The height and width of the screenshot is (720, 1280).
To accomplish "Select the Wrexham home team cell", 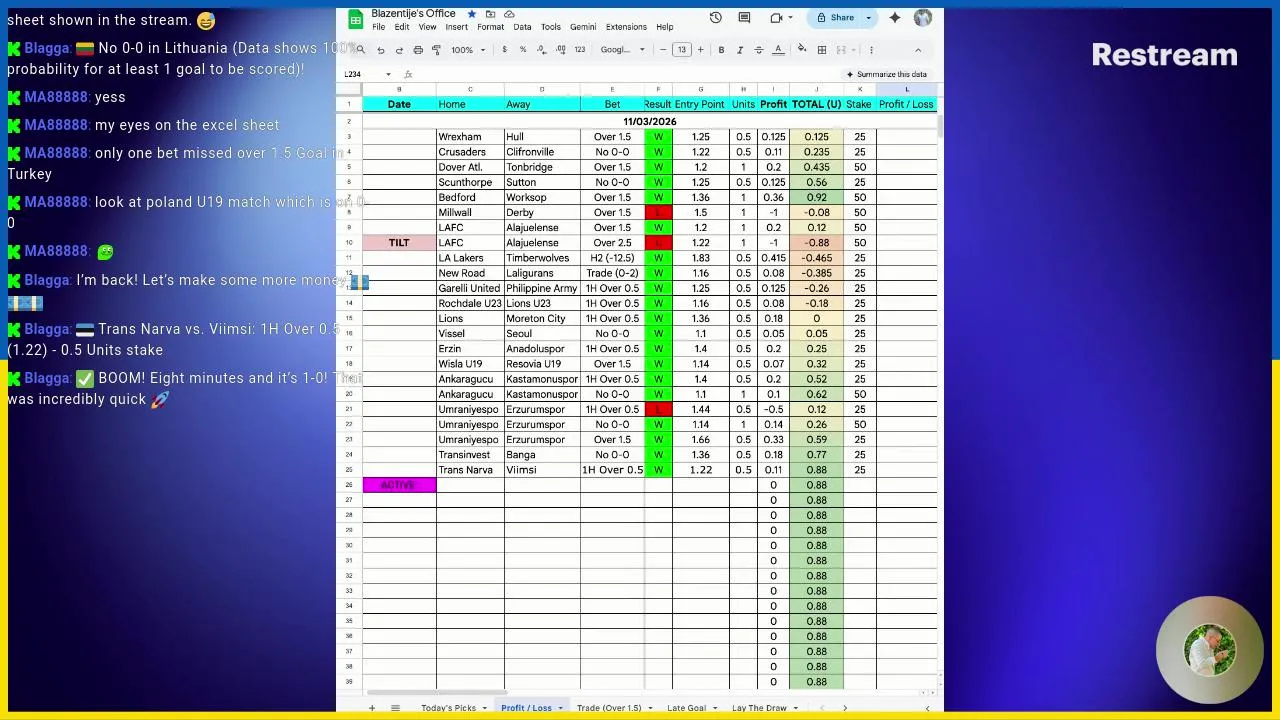I will point(470,137).
